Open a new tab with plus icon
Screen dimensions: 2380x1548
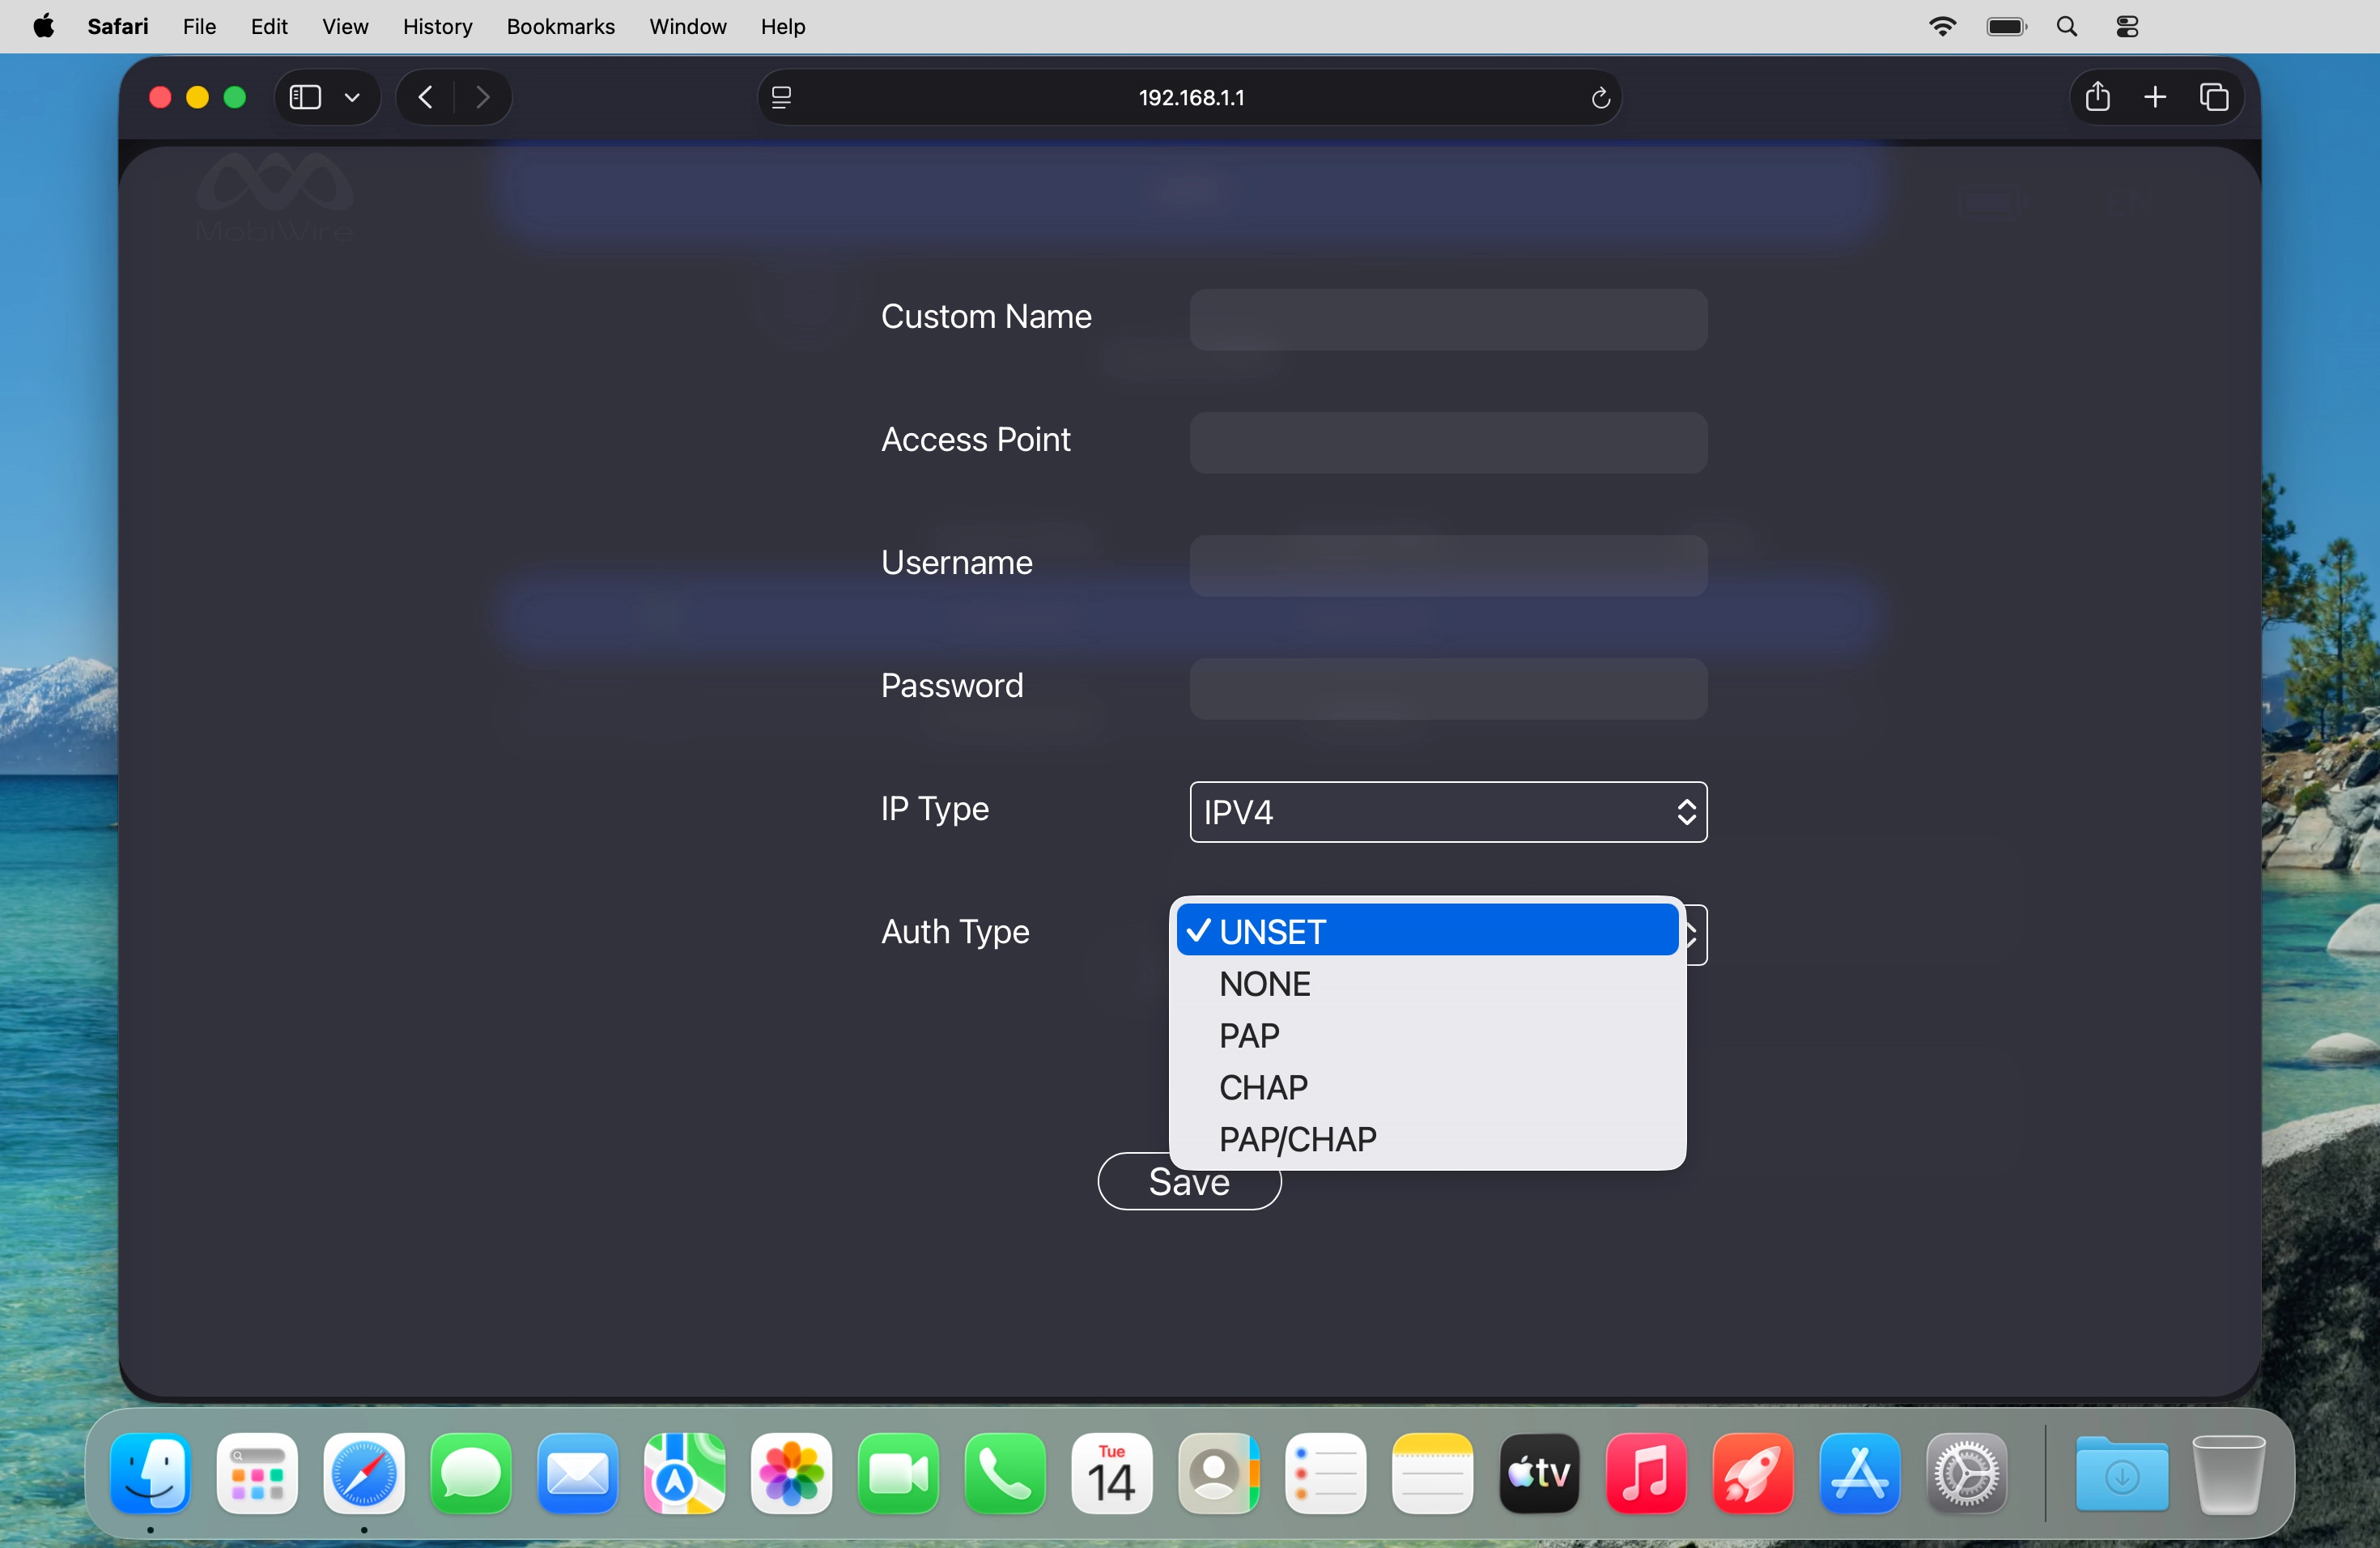(2155, 97)
